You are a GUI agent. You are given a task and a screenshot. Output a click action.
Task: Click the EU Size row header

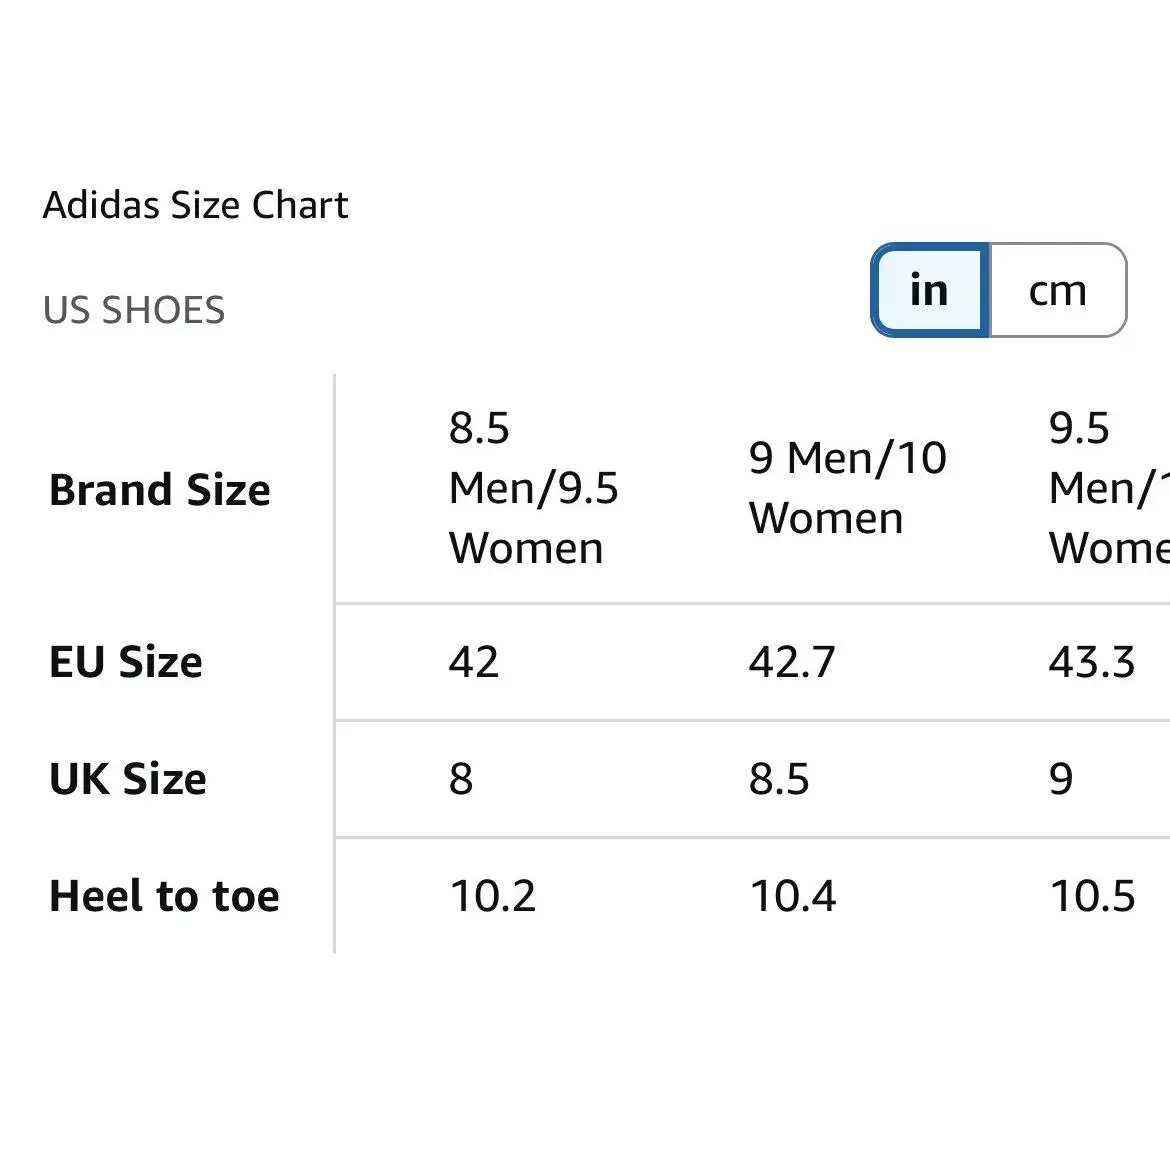coord(125,662)
